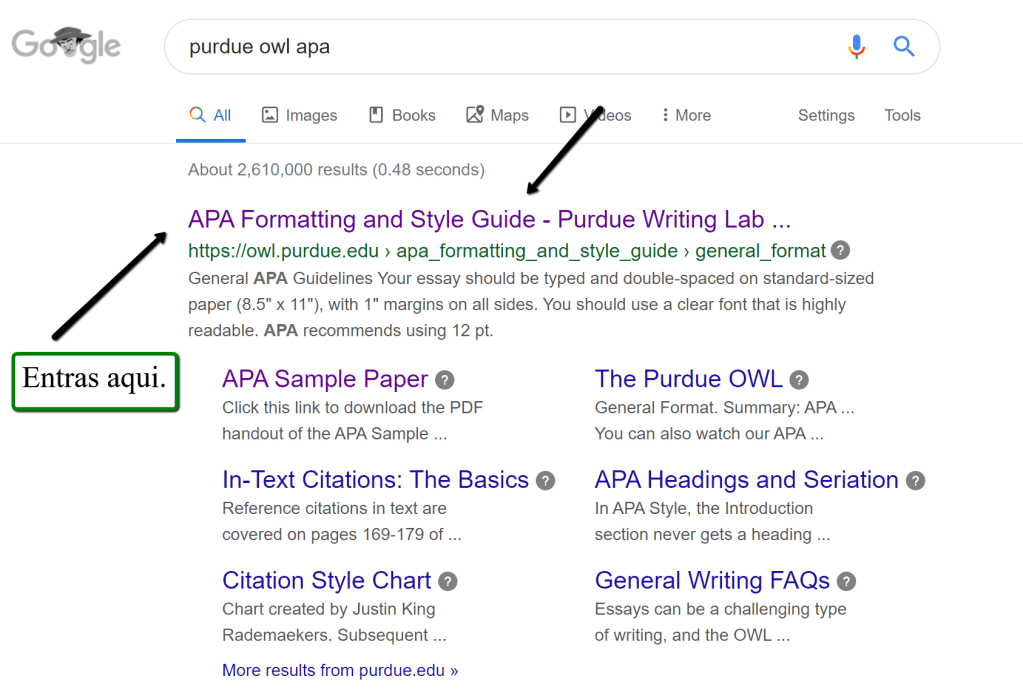This screenshot has height=693, width=1023.
Task: Open the Settings menu
Action: 826,115
